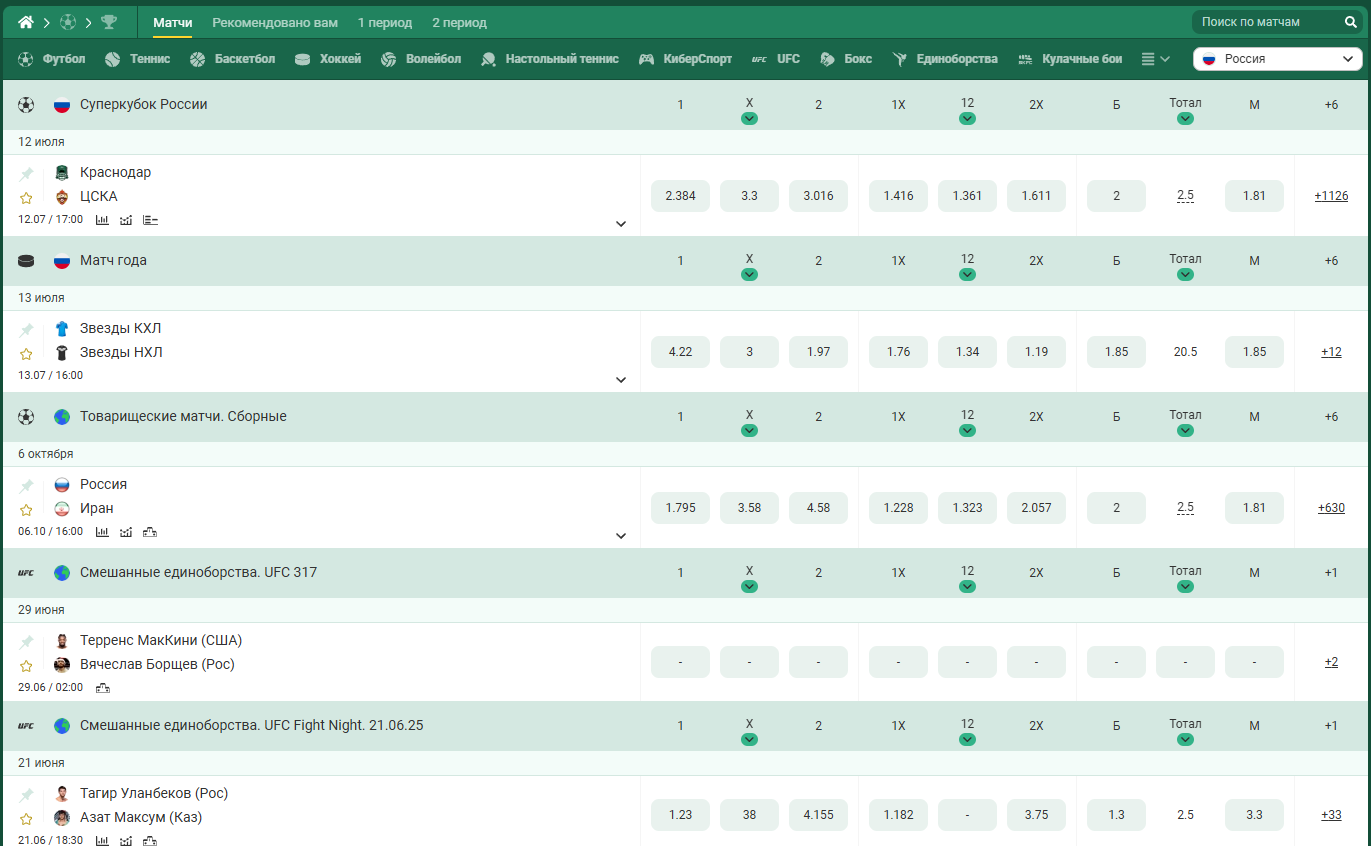Pin the Звезды КХЛ match

coord(26,329)
